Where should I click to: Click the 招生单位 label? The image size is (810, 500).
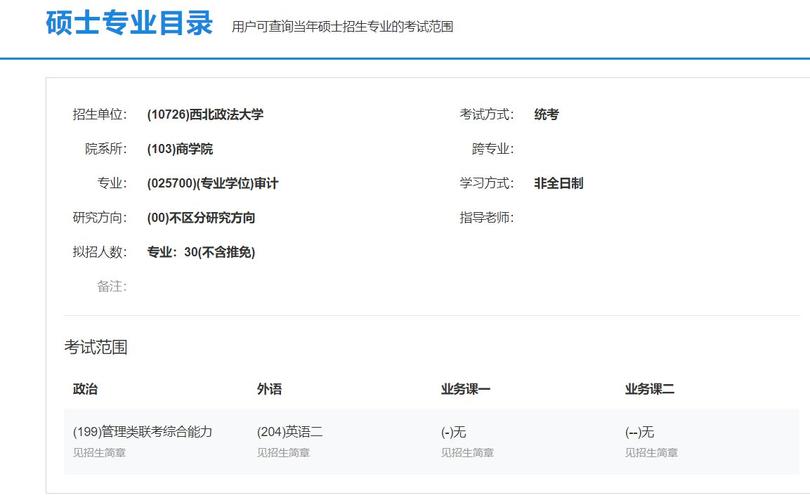point(100,114)
